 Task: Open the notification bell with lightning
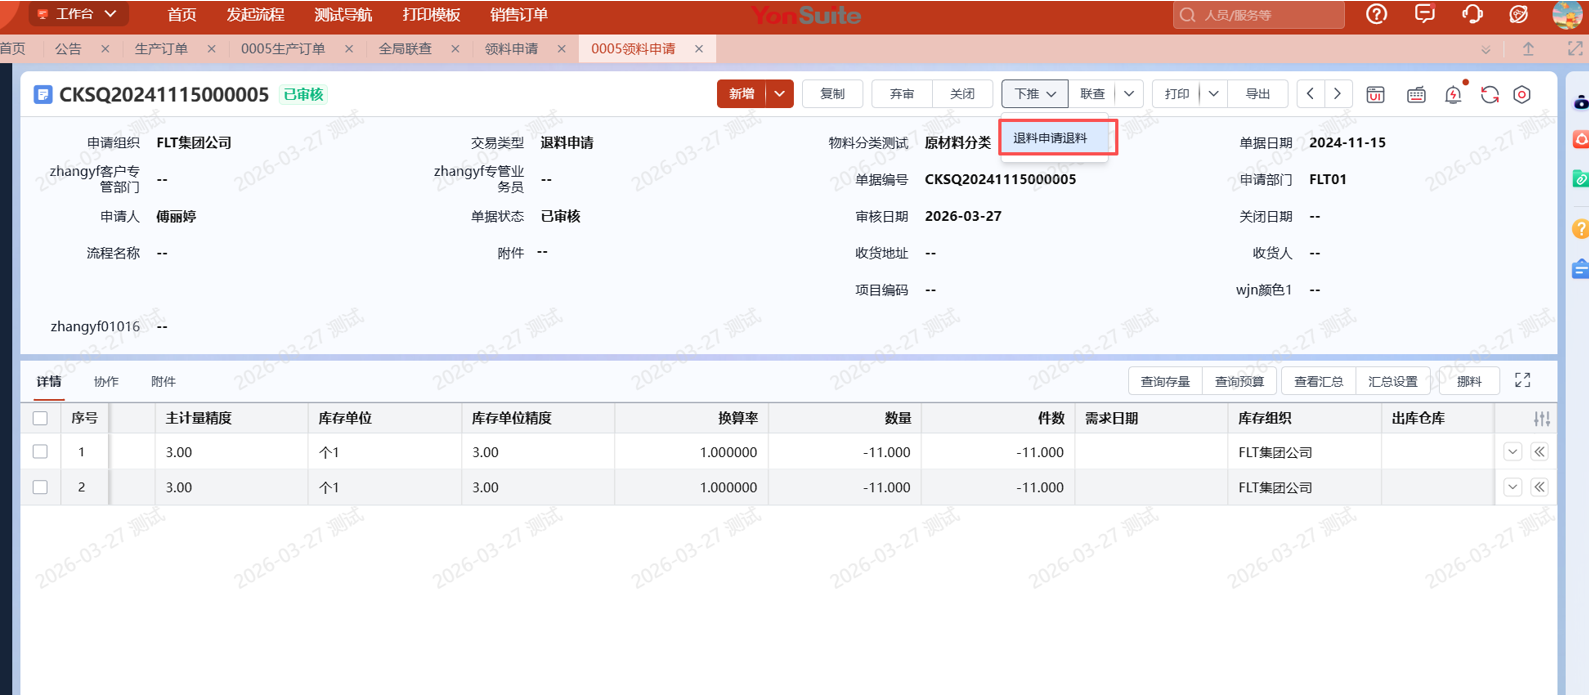point(1453,94)
